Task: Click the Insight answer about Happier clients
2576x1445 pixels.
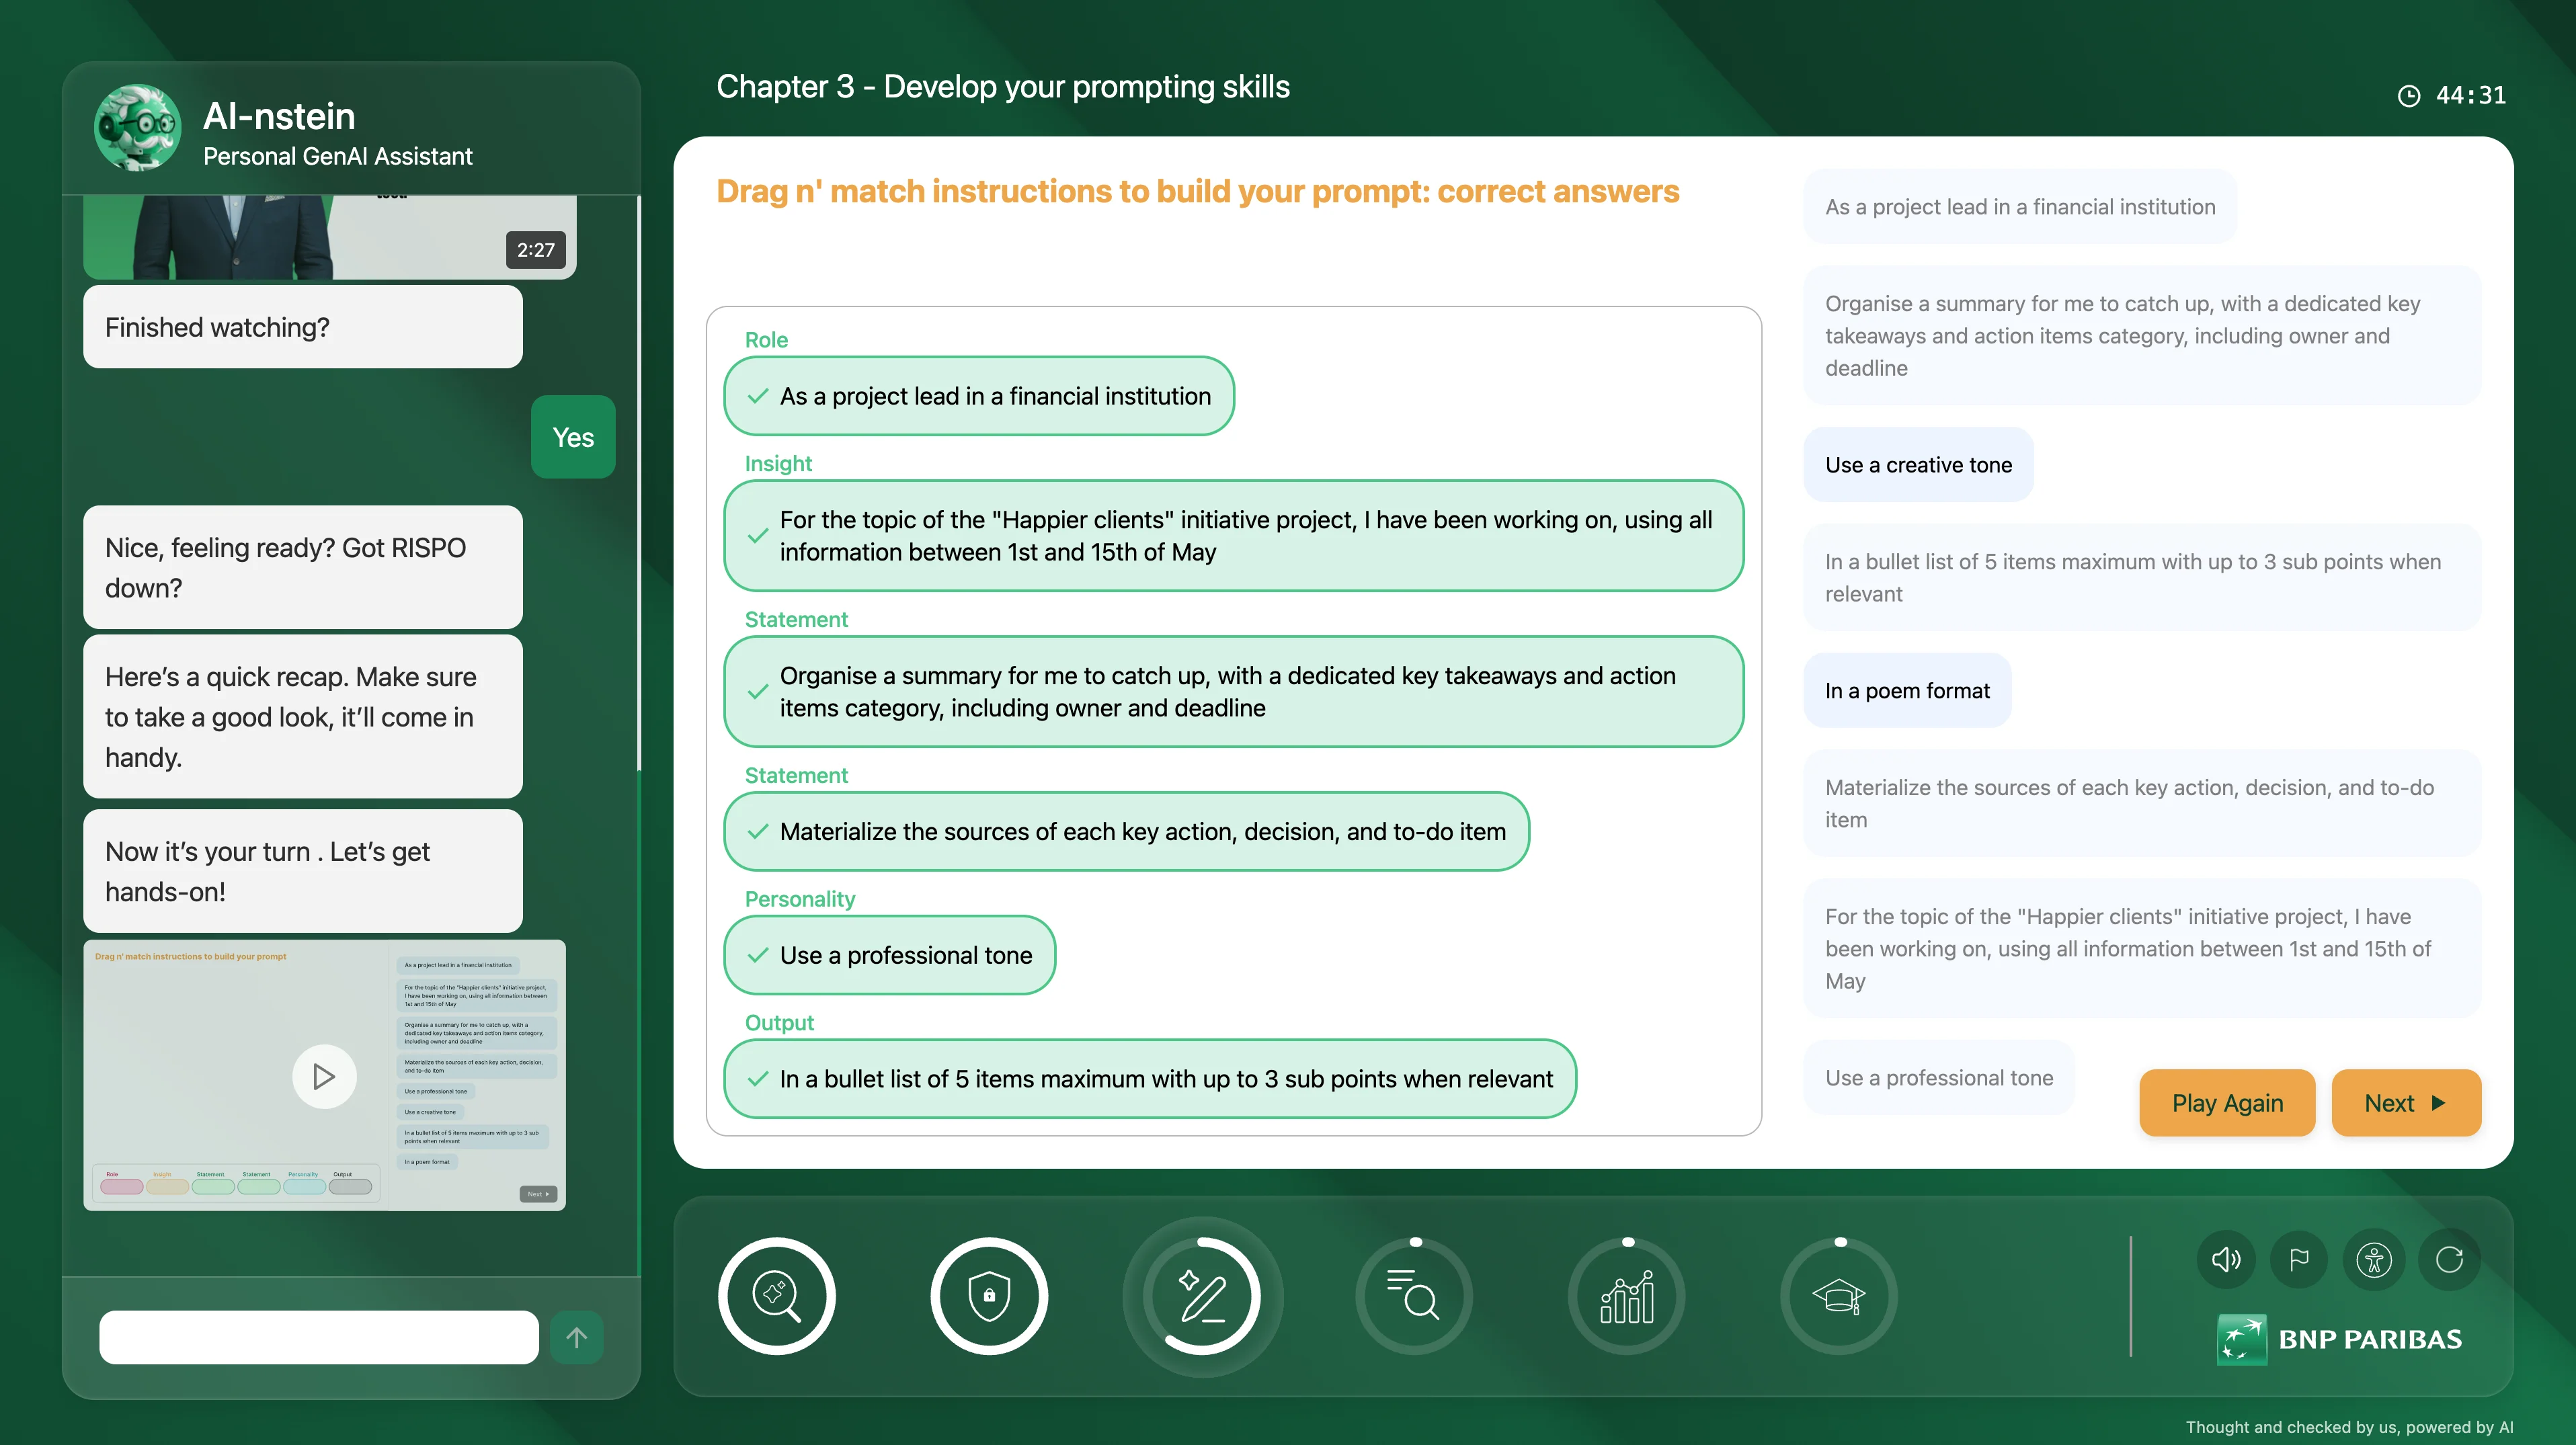Action: point(1233,536)
